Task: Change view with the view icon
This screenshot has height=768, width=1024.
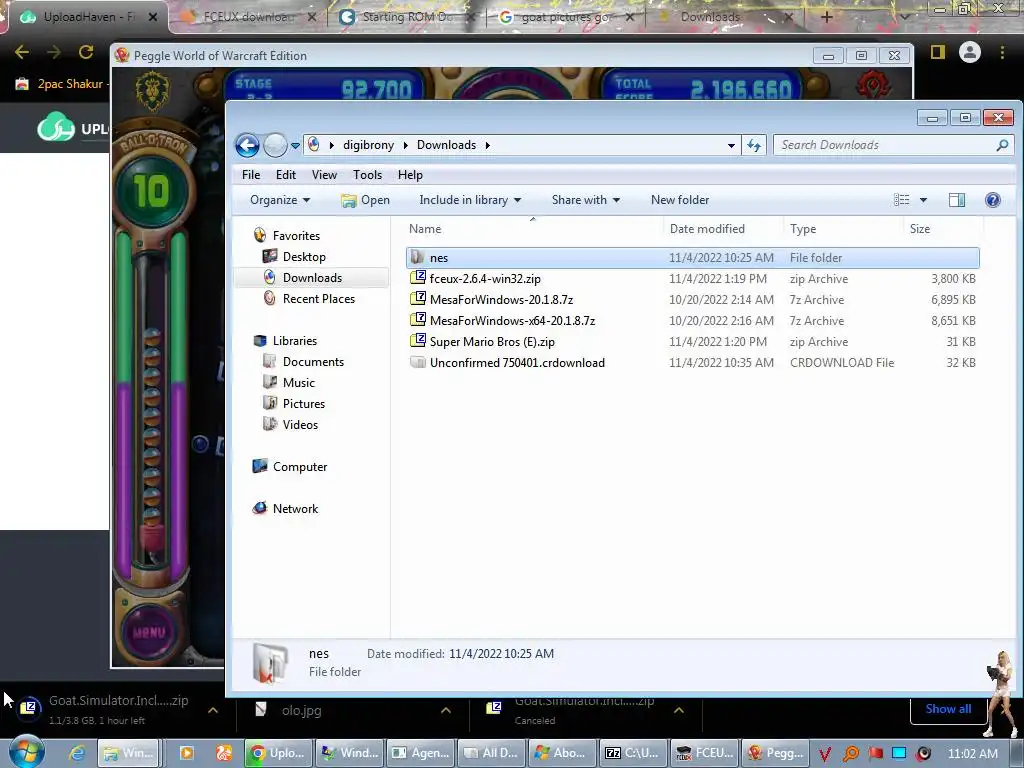Action: (901, 200)
